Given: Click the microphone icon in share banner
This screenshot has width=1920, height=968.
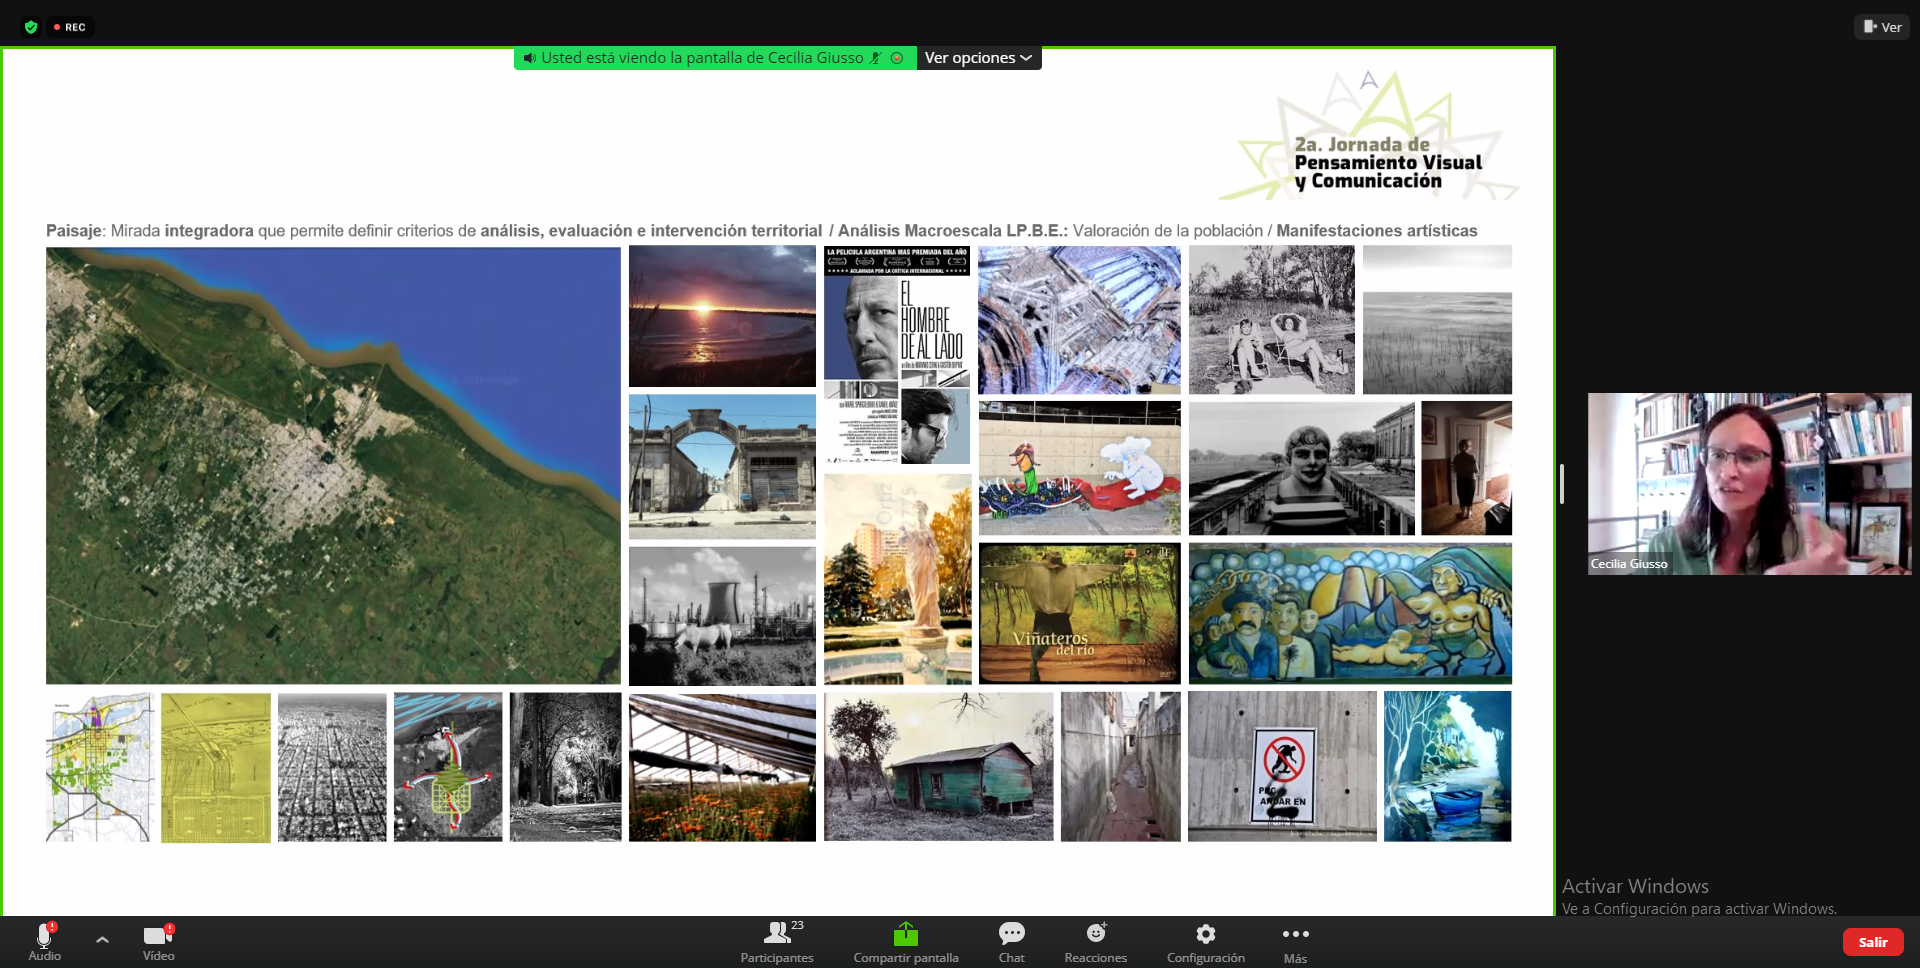Looking at the screenshot, I should coord(875,58).
